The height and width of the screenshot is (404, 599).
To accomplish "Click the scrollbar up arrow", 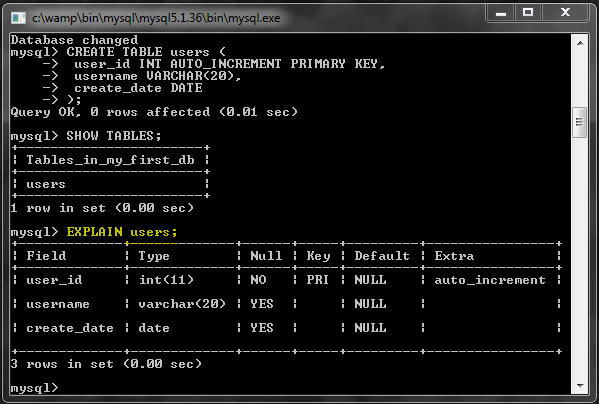I will pos(580,43).
